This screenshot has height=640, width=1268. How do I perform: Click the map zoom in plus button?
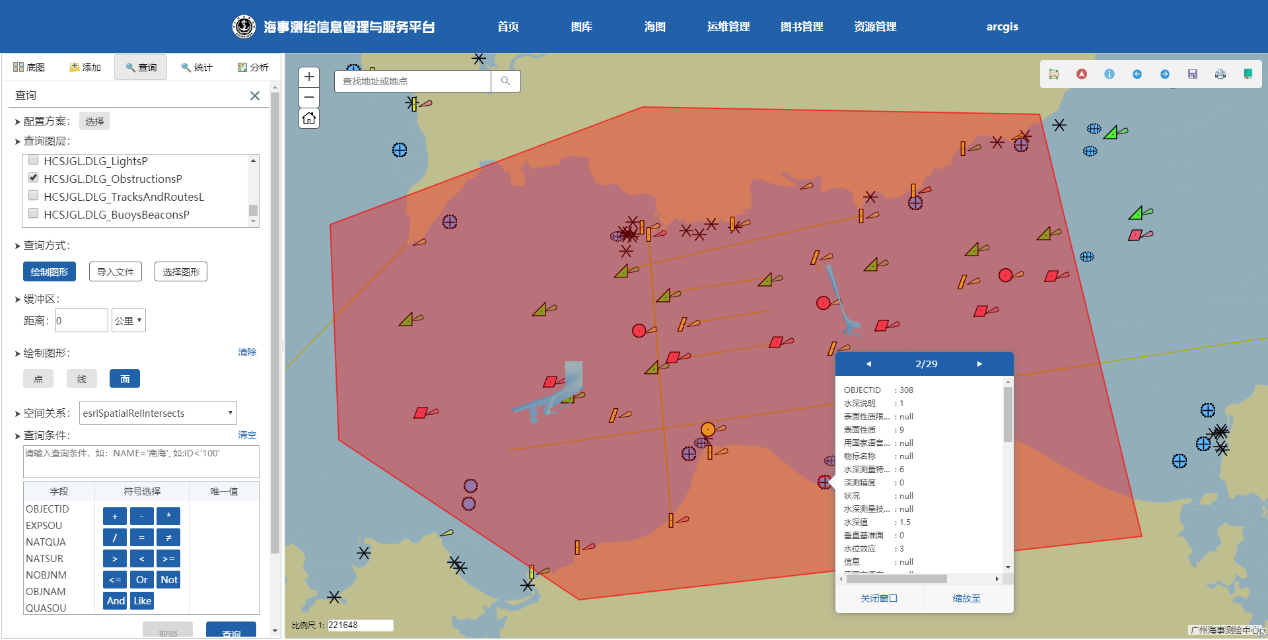tap(309, 77)
